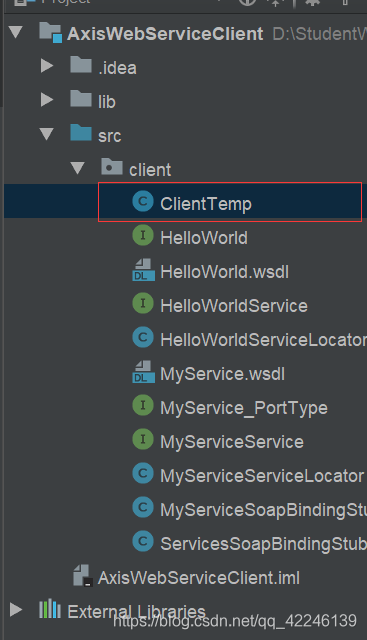Screen dimensions: 367x640
Task: Click the External Libraries bars icon
Action: (x=50, y=609)
